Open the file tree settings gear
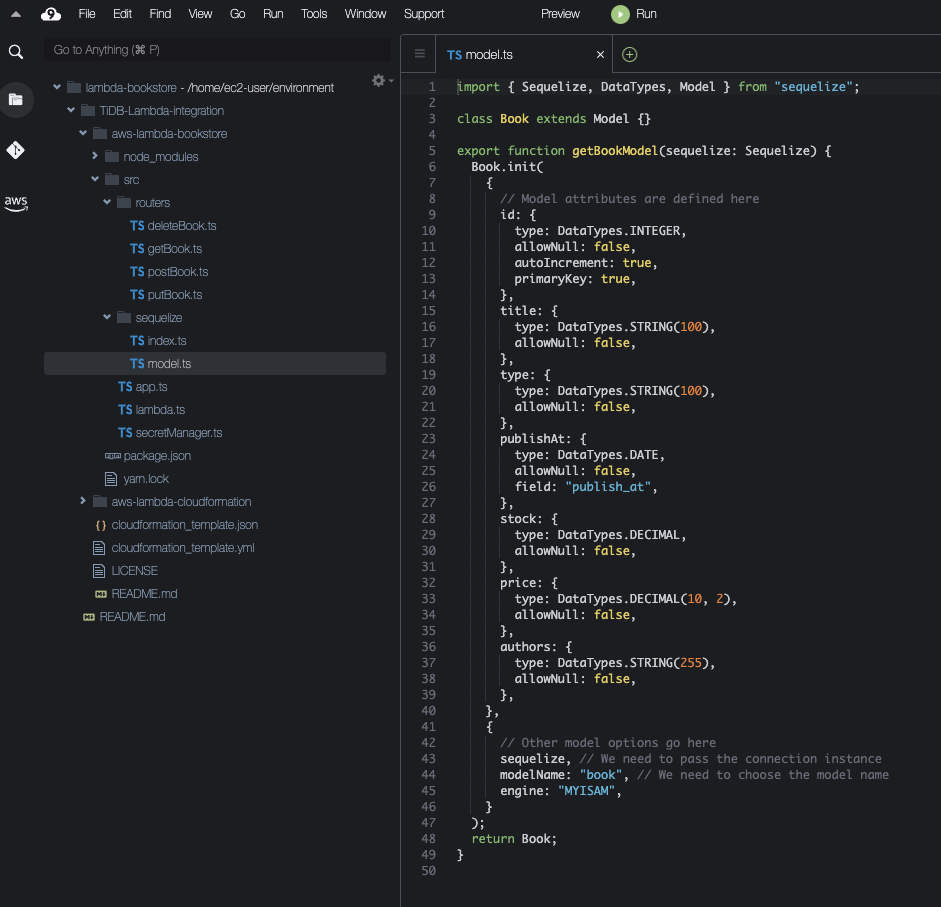The width and height of the screenshot is (941, 907). tap(379, 80)
